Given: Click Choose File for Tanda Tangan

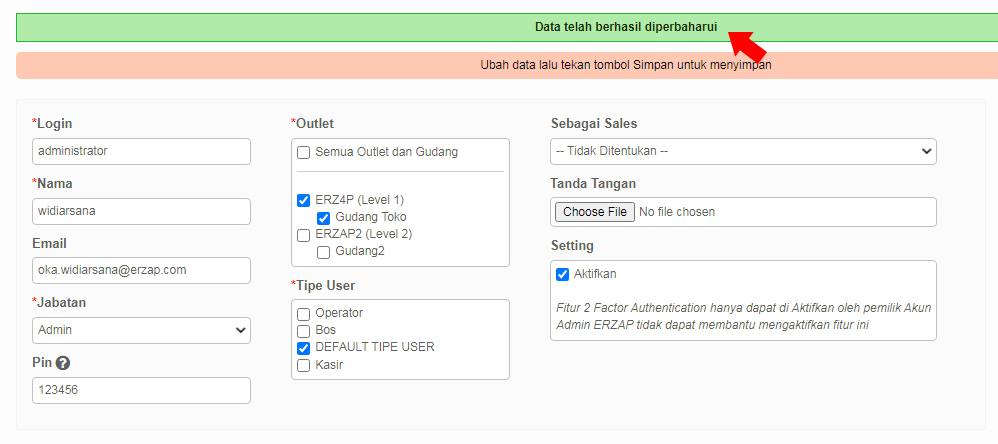Looking at the screenshot, I should click(x=594, y=212).
